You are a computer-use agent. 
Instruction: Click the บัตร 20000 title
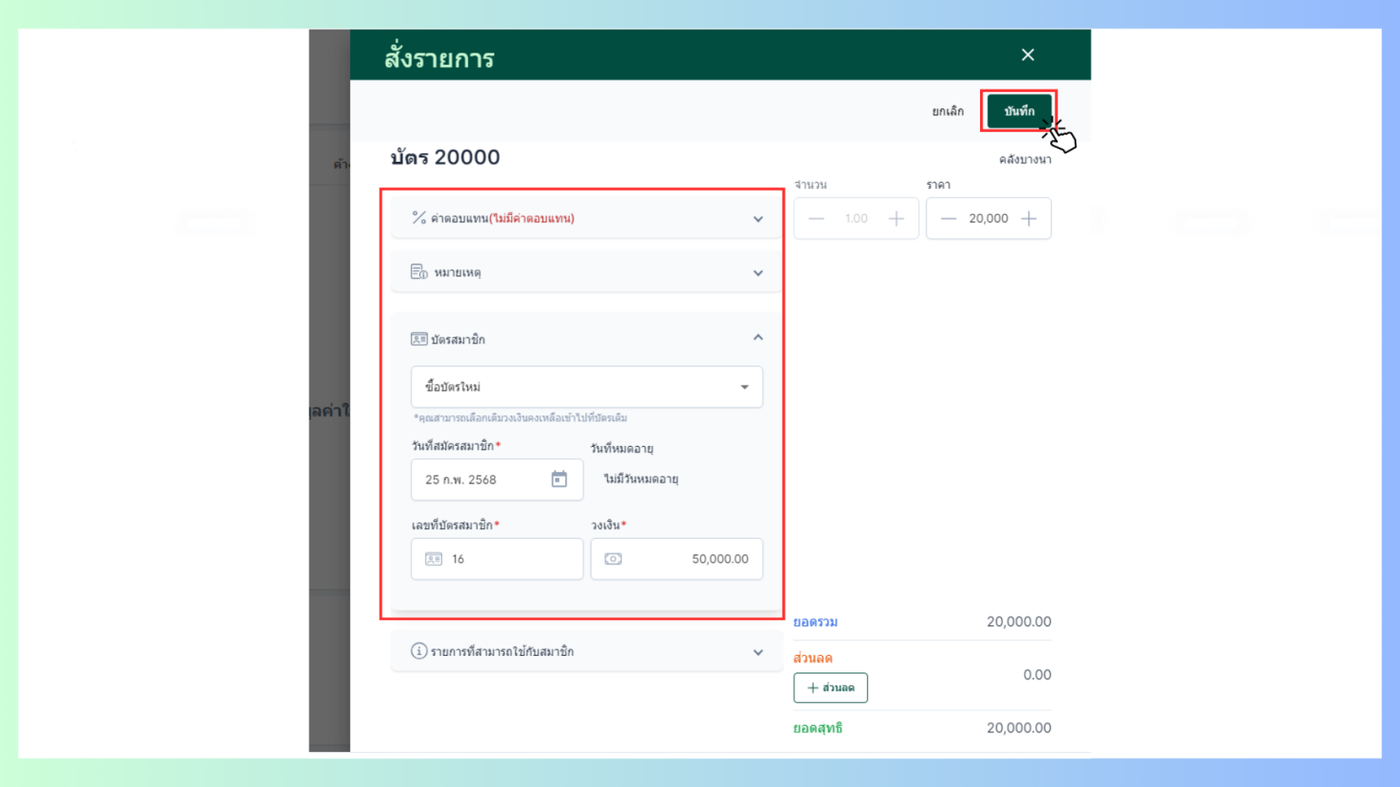click(445, 157)
